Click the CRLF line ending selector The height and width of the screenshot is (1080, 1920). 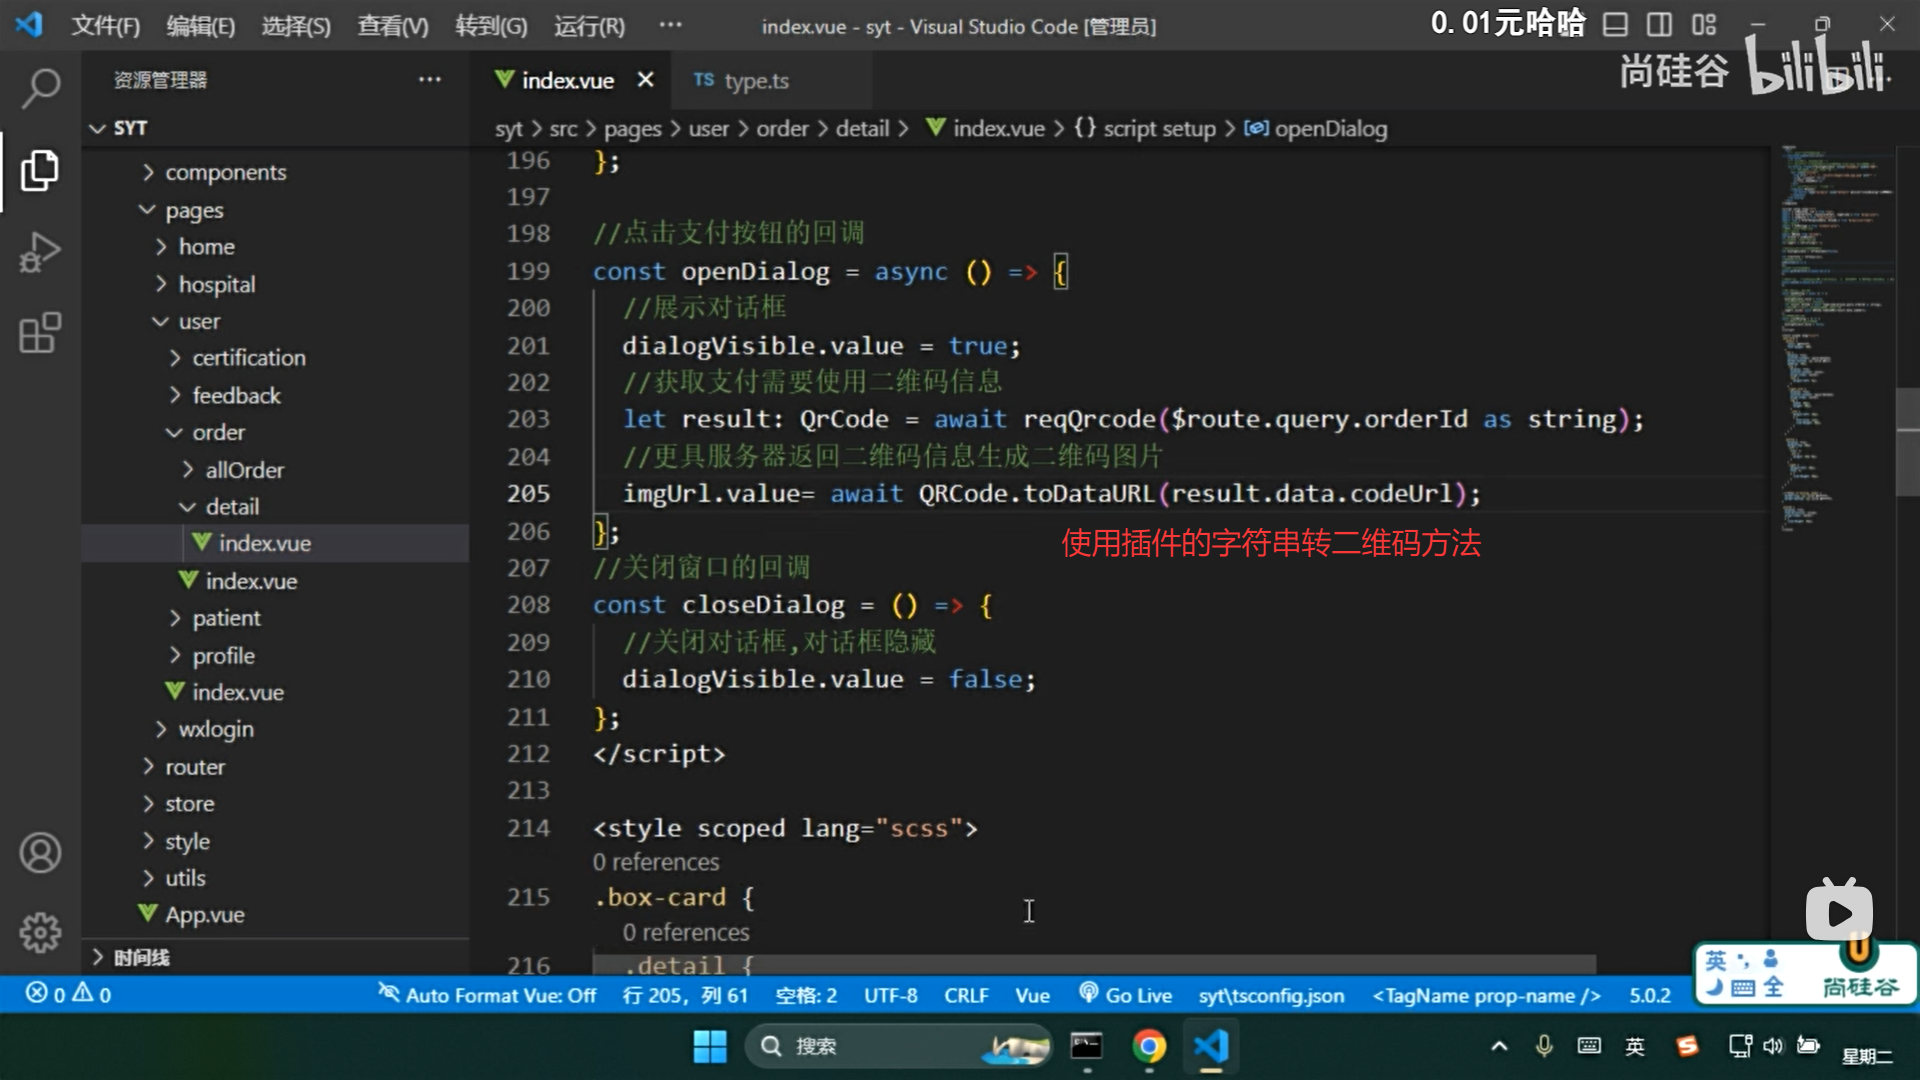click(x=965, y=995)
